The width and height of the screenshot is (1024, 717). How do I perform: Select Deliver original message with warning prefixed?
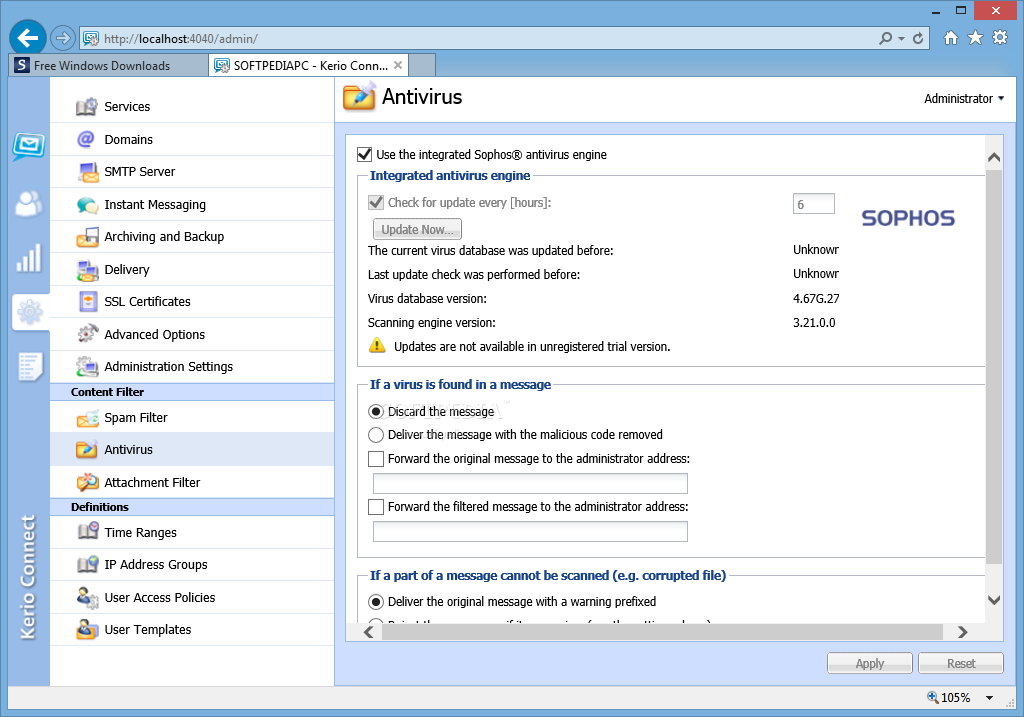coord(376,602)
